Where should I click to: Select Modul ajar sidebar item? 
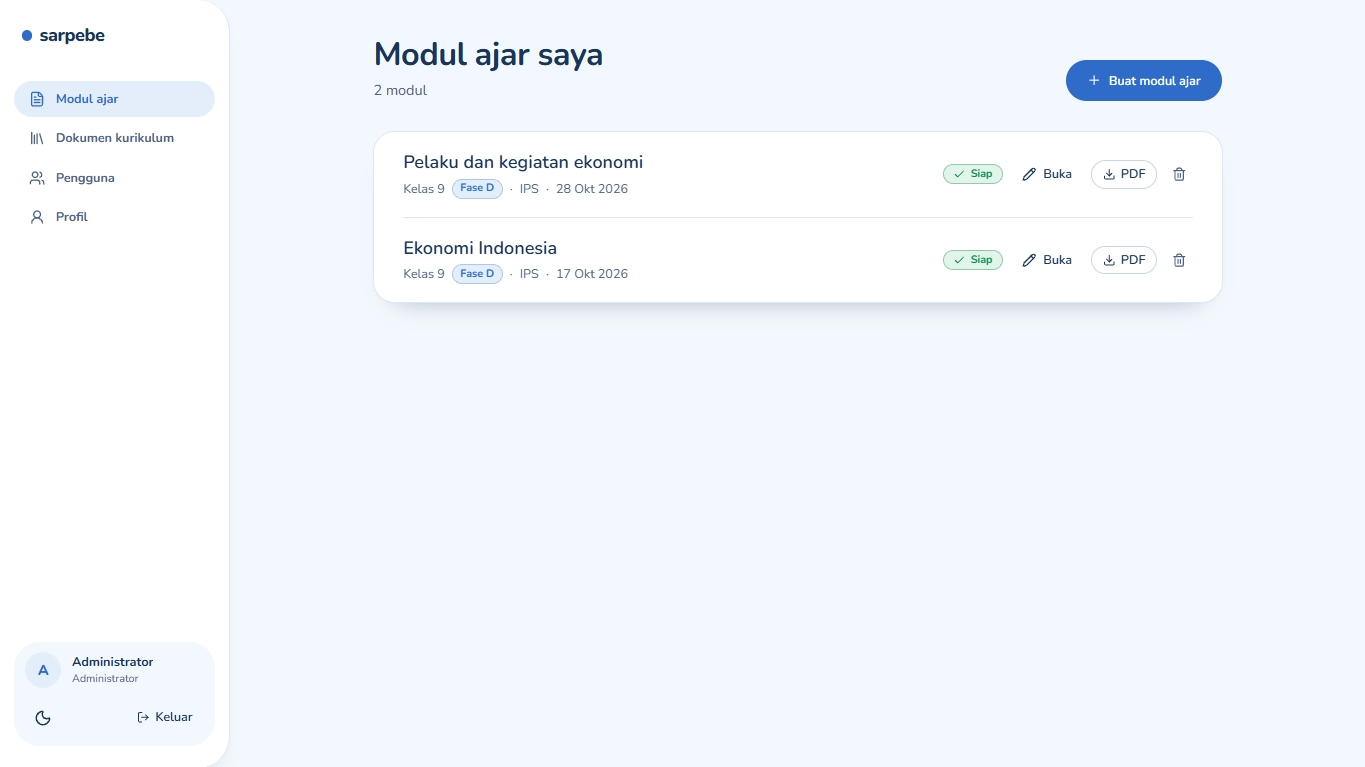coord(114,99)
